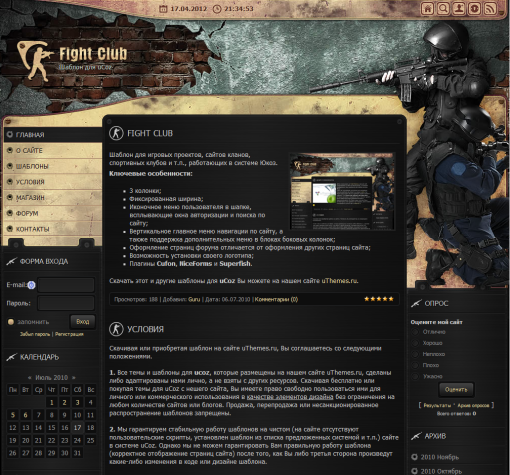
Task: Toggle the "запомнить" remember-me checkbox
Action: click(11, 322)
